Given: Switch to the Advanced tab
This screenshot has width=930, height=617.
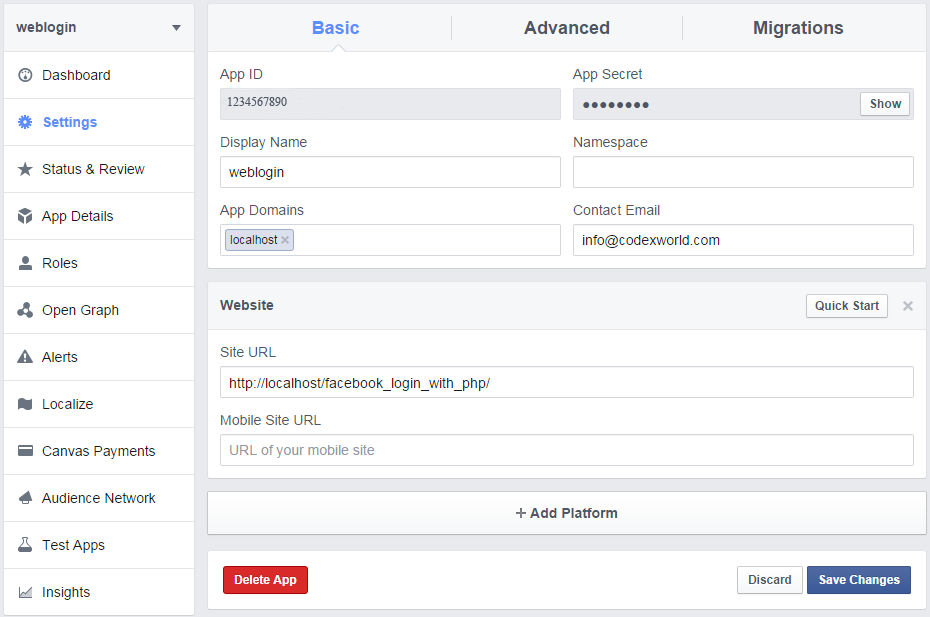Looking at the screenshot, I should click(566, 28).
